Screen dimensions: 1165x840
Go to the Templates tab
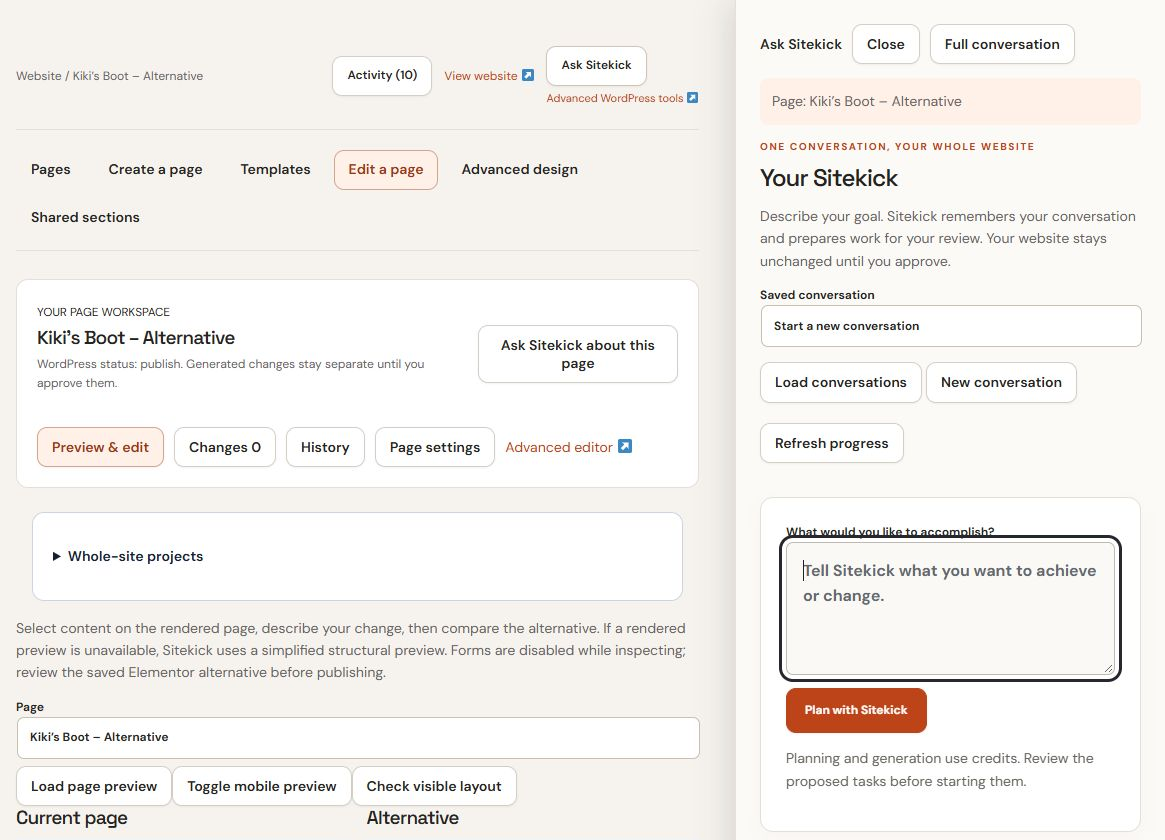click(276, 169)
